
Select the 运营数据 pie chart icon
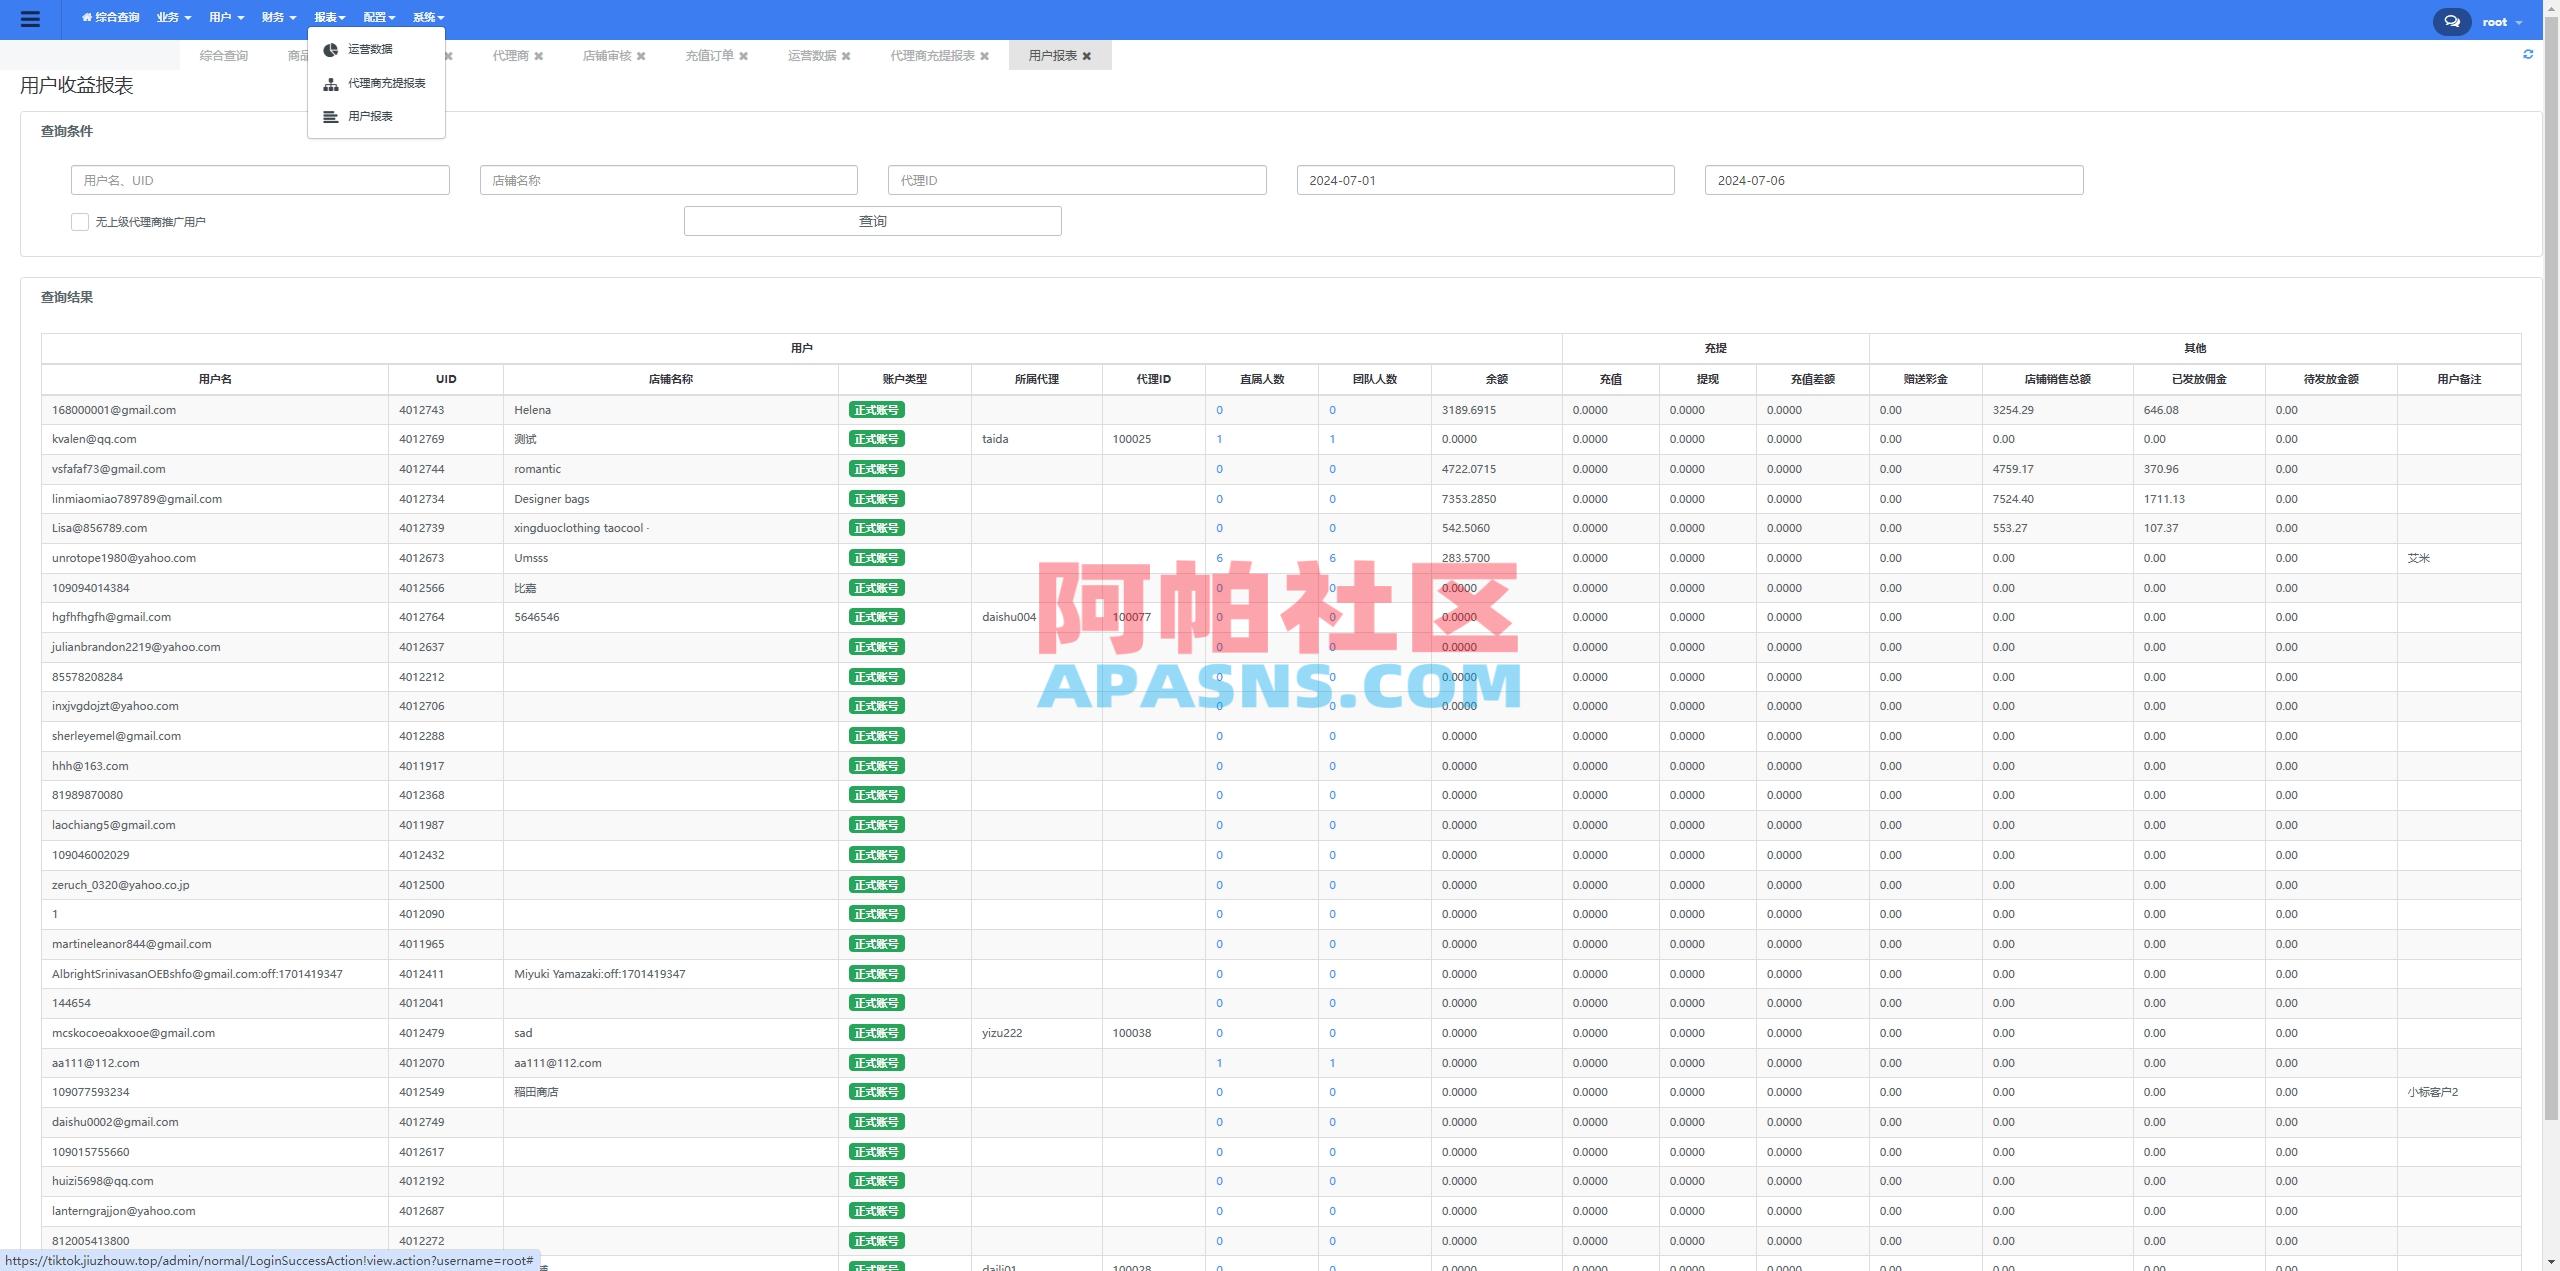(330, 48)
